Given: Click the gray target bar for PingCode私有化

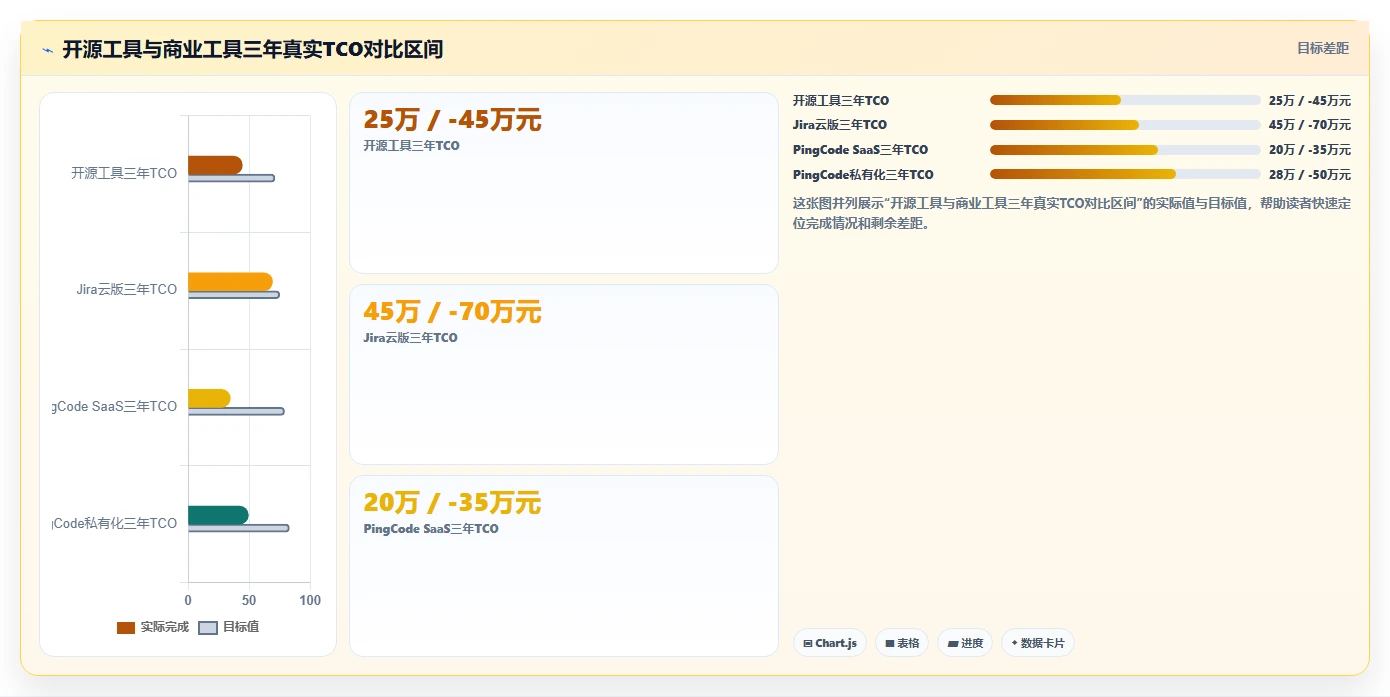Looking at the screenshot, I should click(238, 528).
